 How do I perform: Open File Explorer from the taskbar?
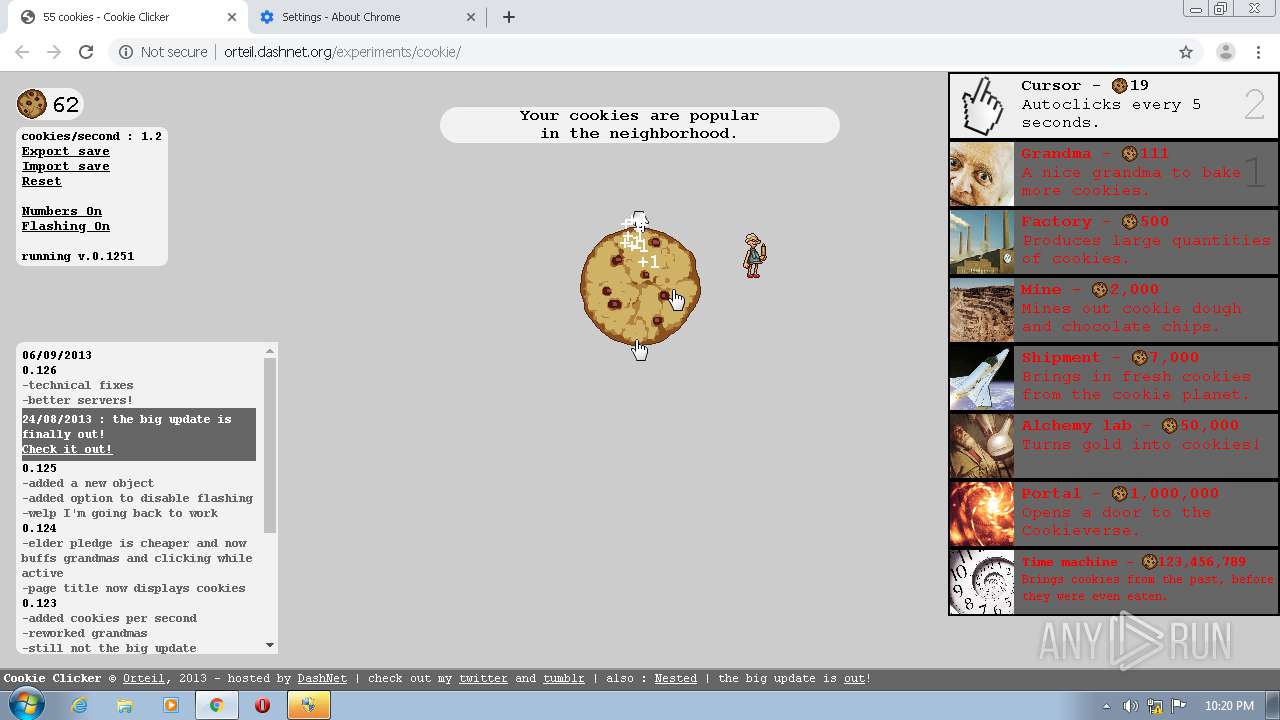(x=125, y=705)
